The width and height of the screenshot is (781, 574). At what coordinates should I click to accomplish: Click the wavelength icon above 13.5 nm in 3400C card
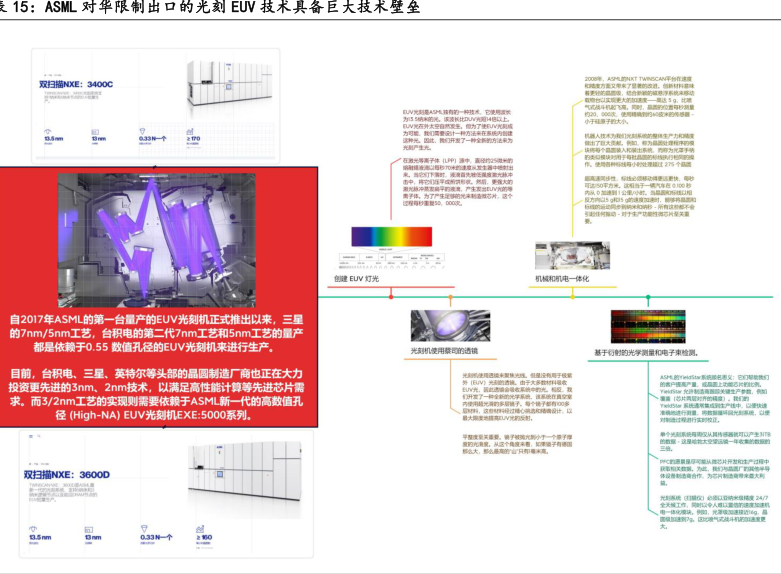[x=48, y=132]
